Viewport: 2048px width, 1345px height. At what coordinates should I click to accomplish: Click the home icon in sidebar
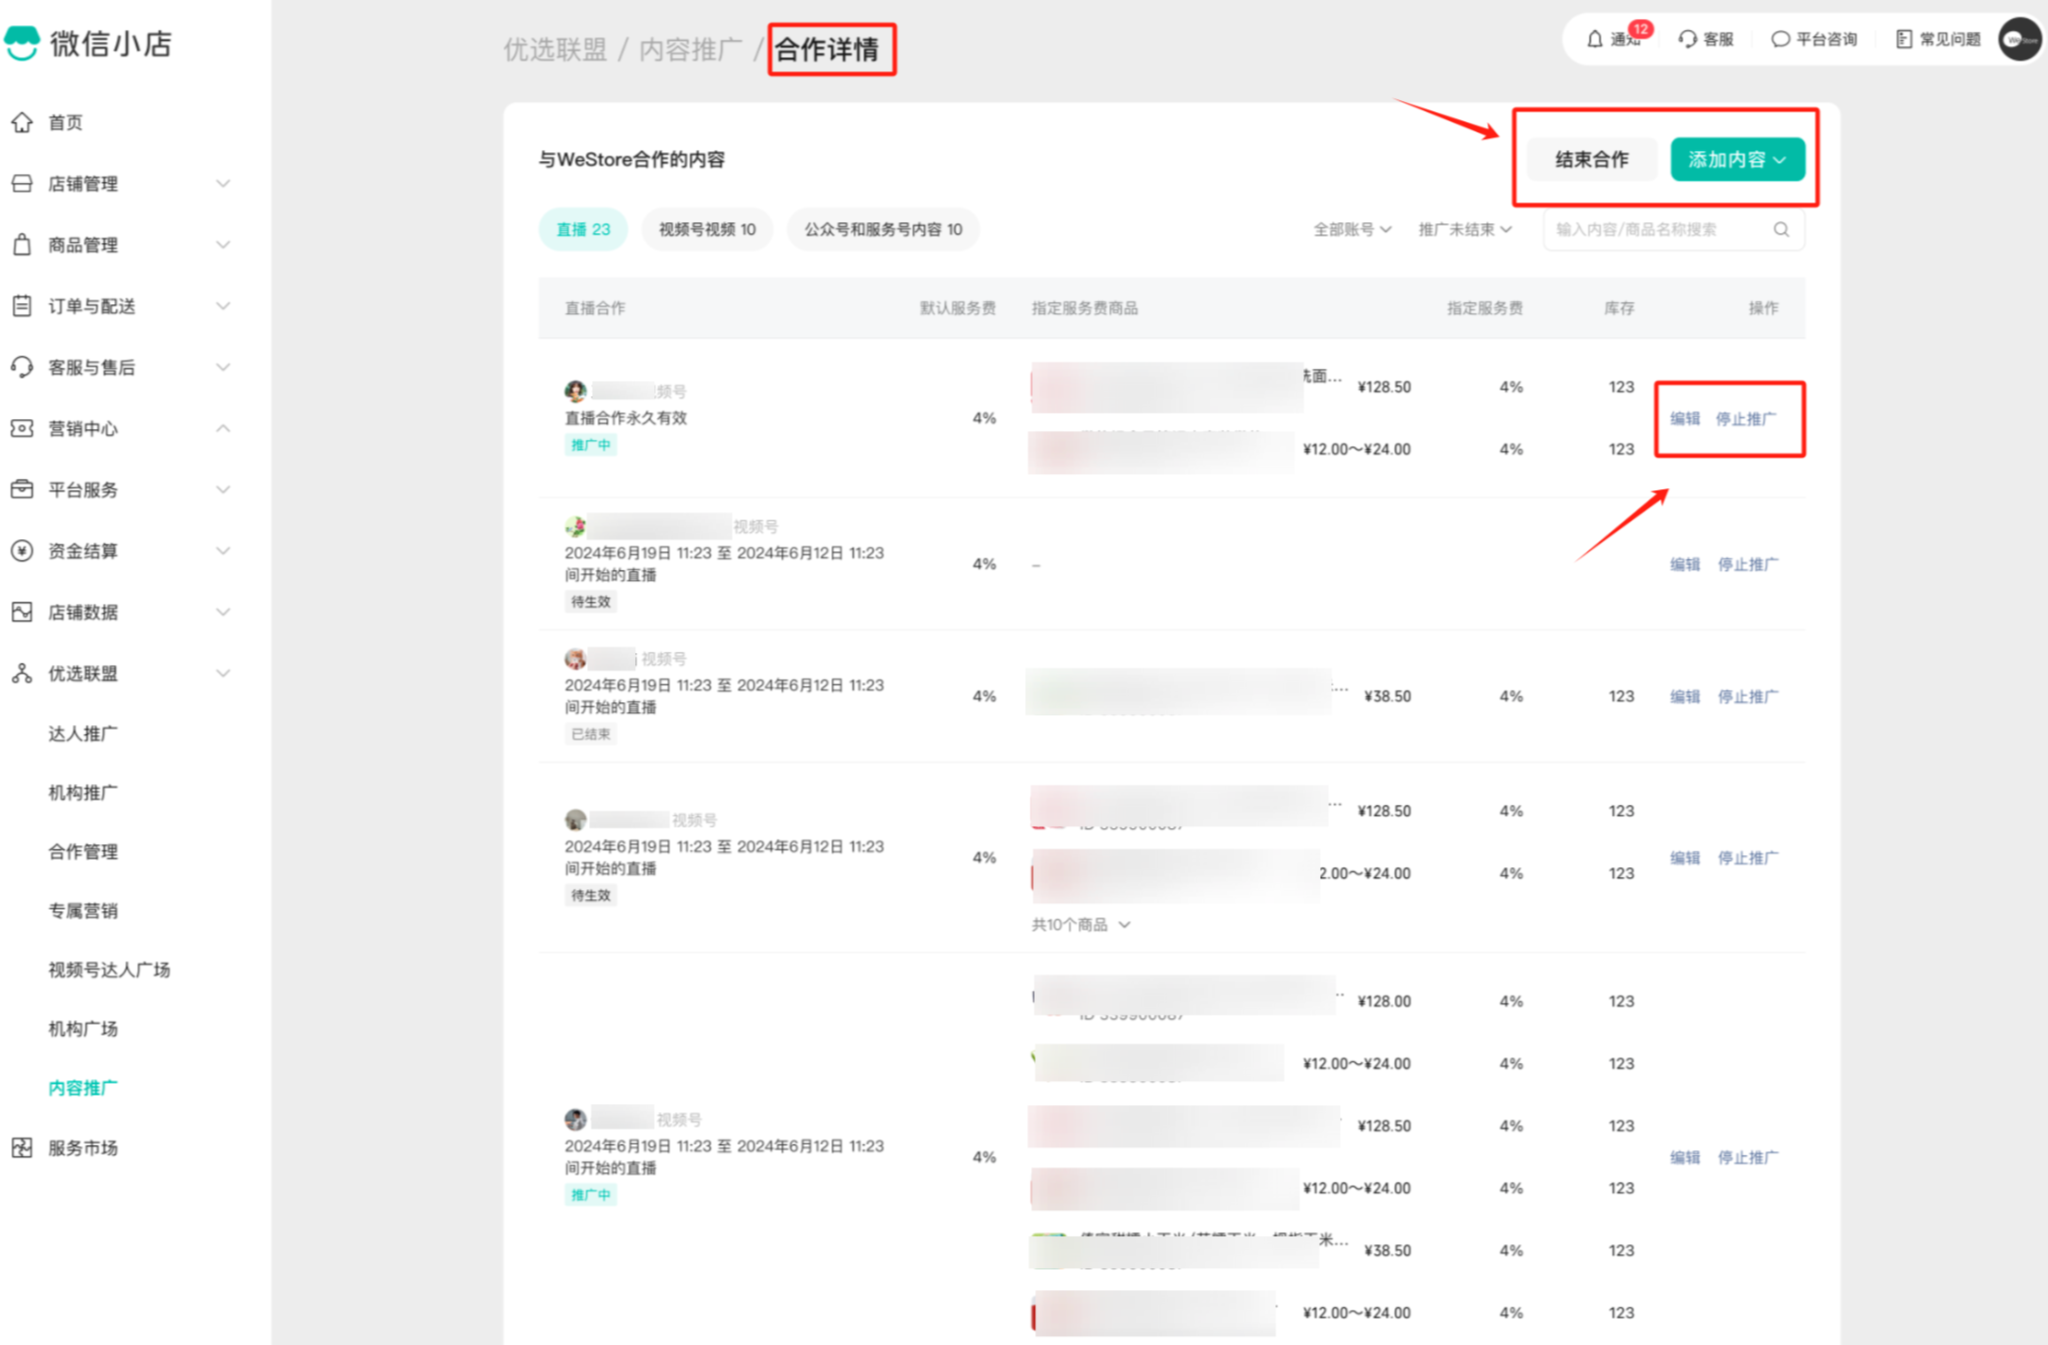(22, 122)
